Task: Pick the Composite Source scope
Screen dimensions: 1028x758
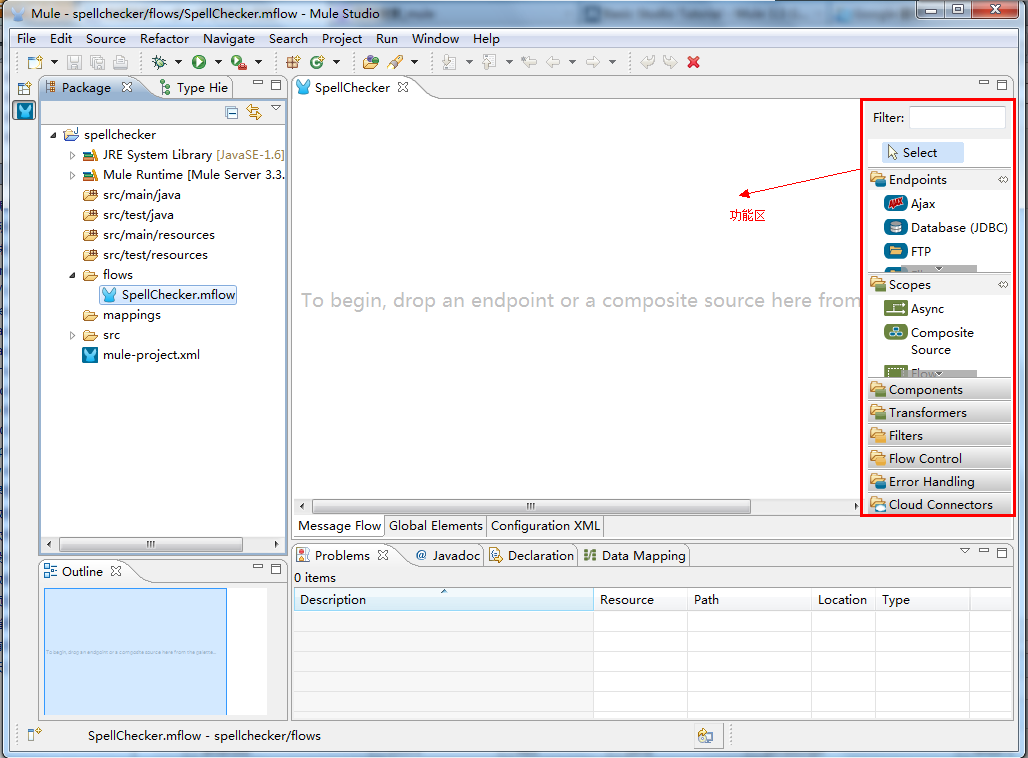Action: click(x=929, y=340)
